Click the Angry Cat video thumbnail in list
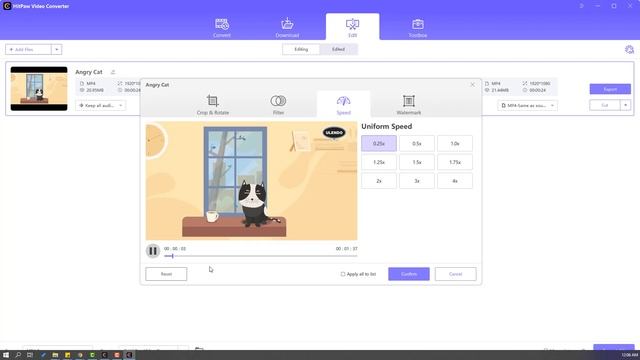Viewport: 640px width, 360px height. pos(39,89)
